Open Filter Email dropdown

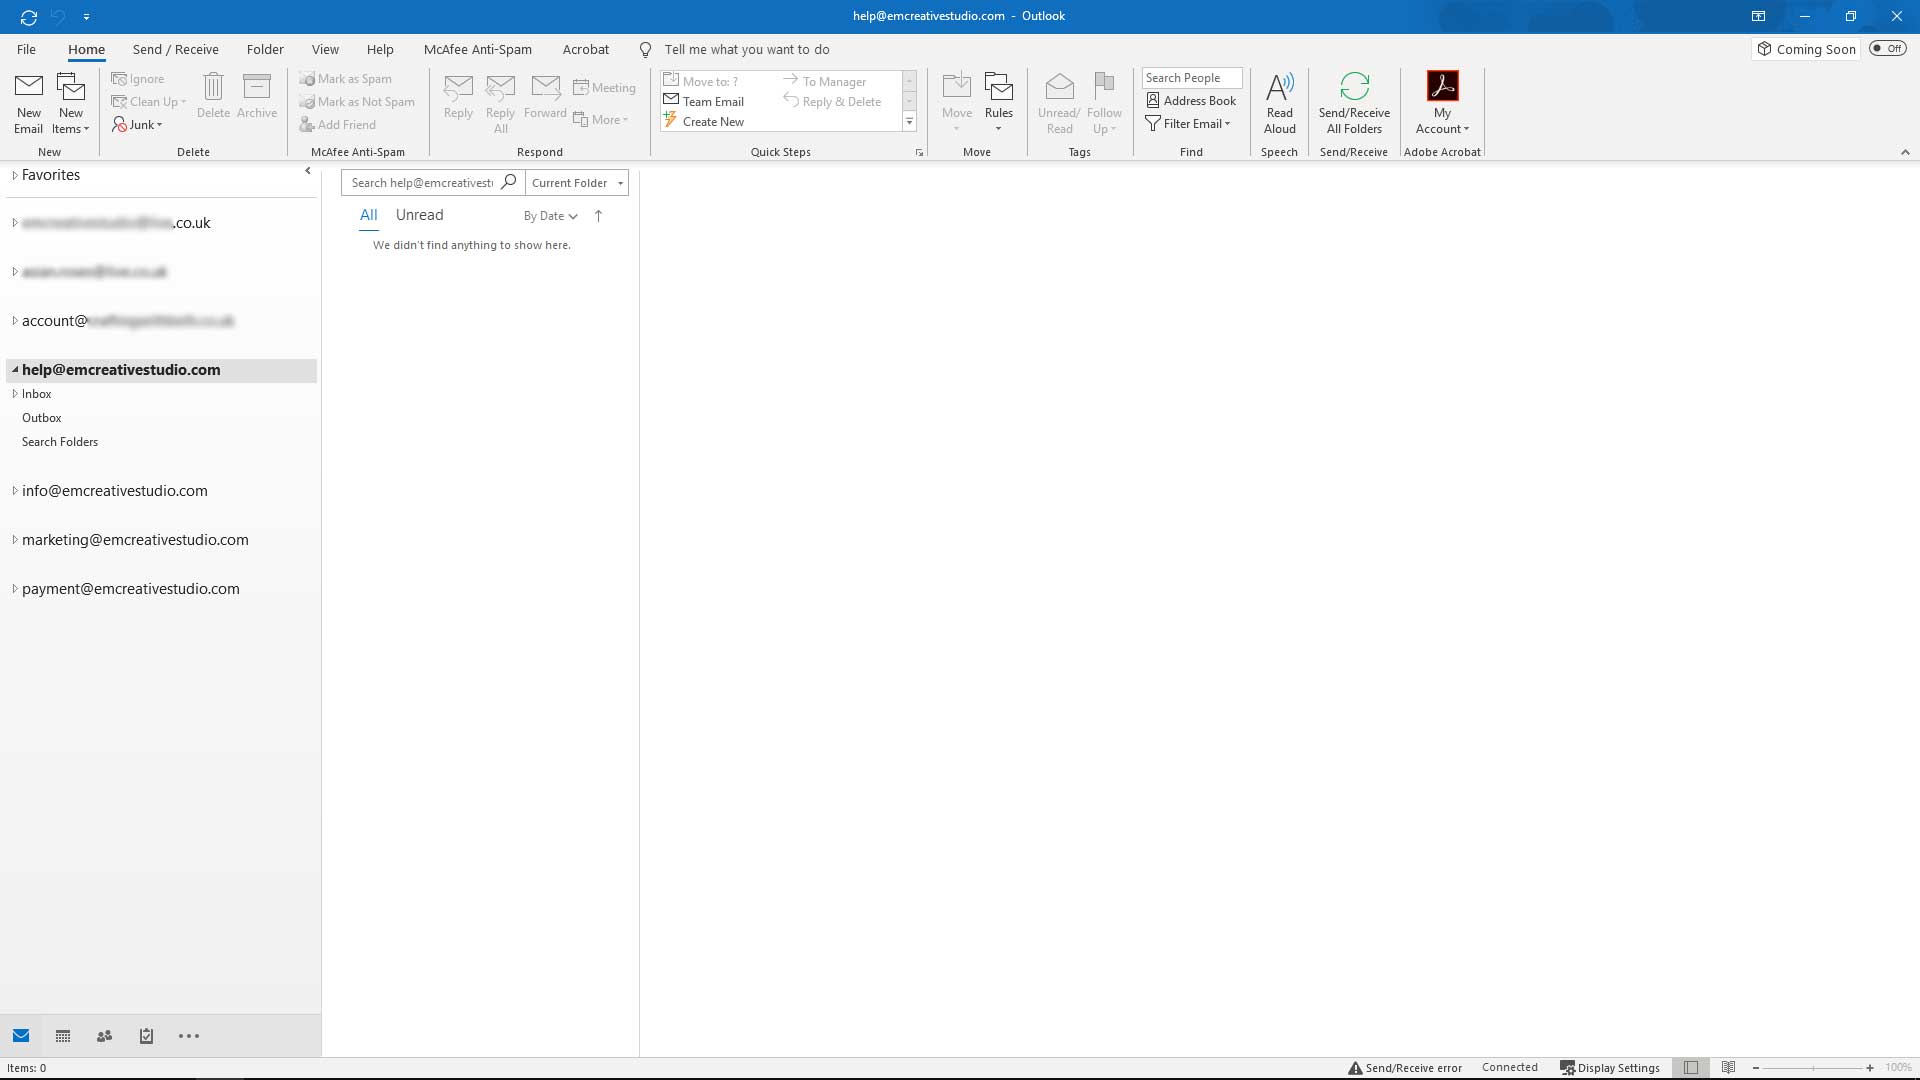[x=1188, y=124]
